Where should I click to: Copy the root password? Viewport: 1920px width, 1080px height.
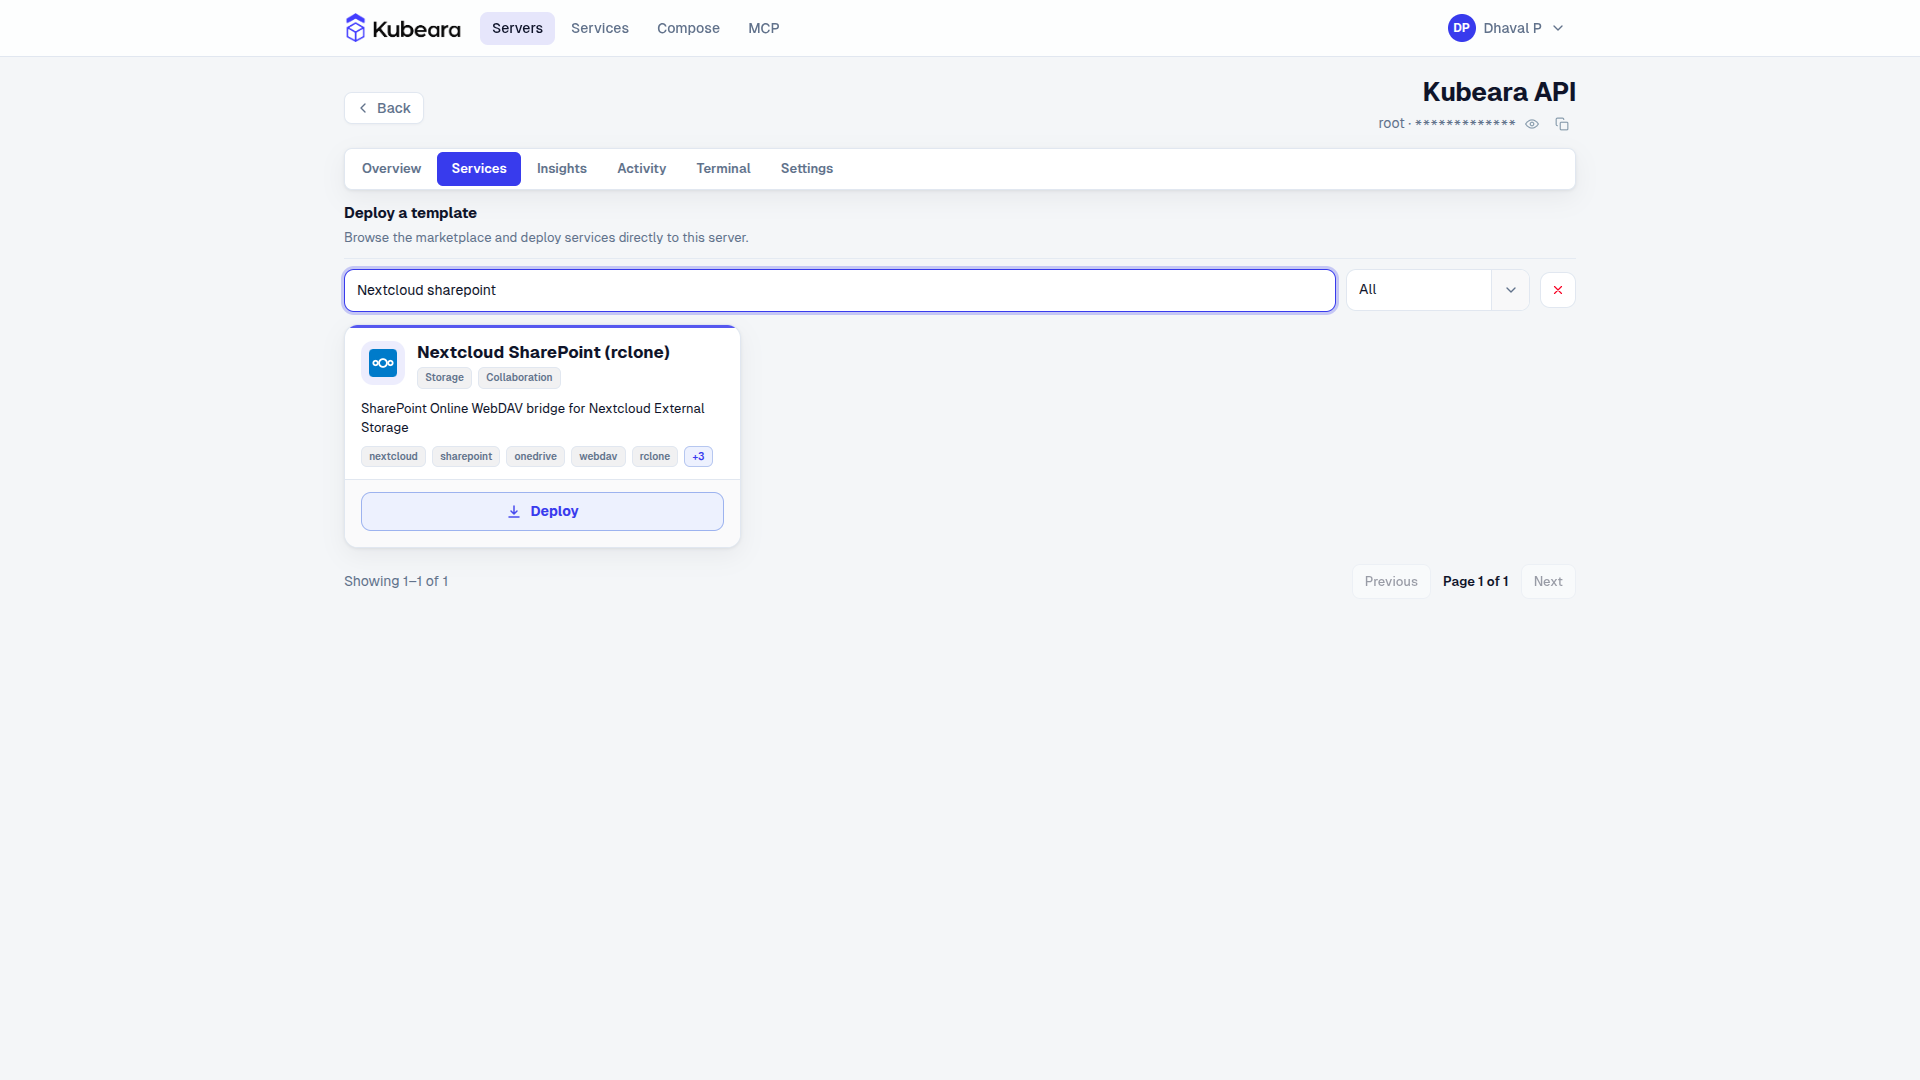point(1562,124)
